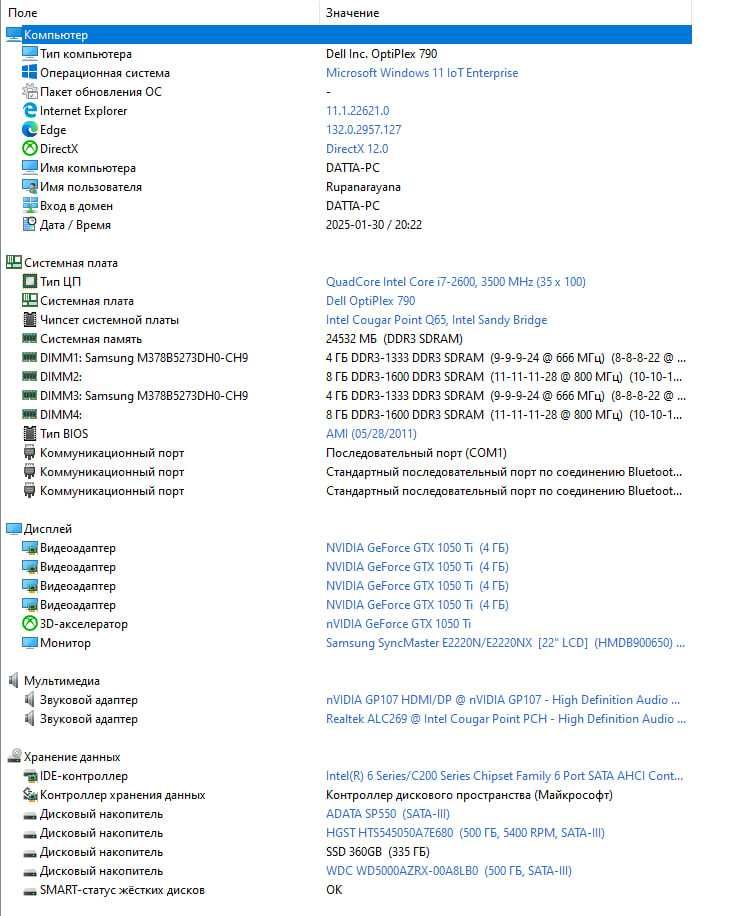The width and height of the screenshot is (754, 916).
Task: Click the SMART-статус жёстких дисков icon
Action: tap(29, 891)
